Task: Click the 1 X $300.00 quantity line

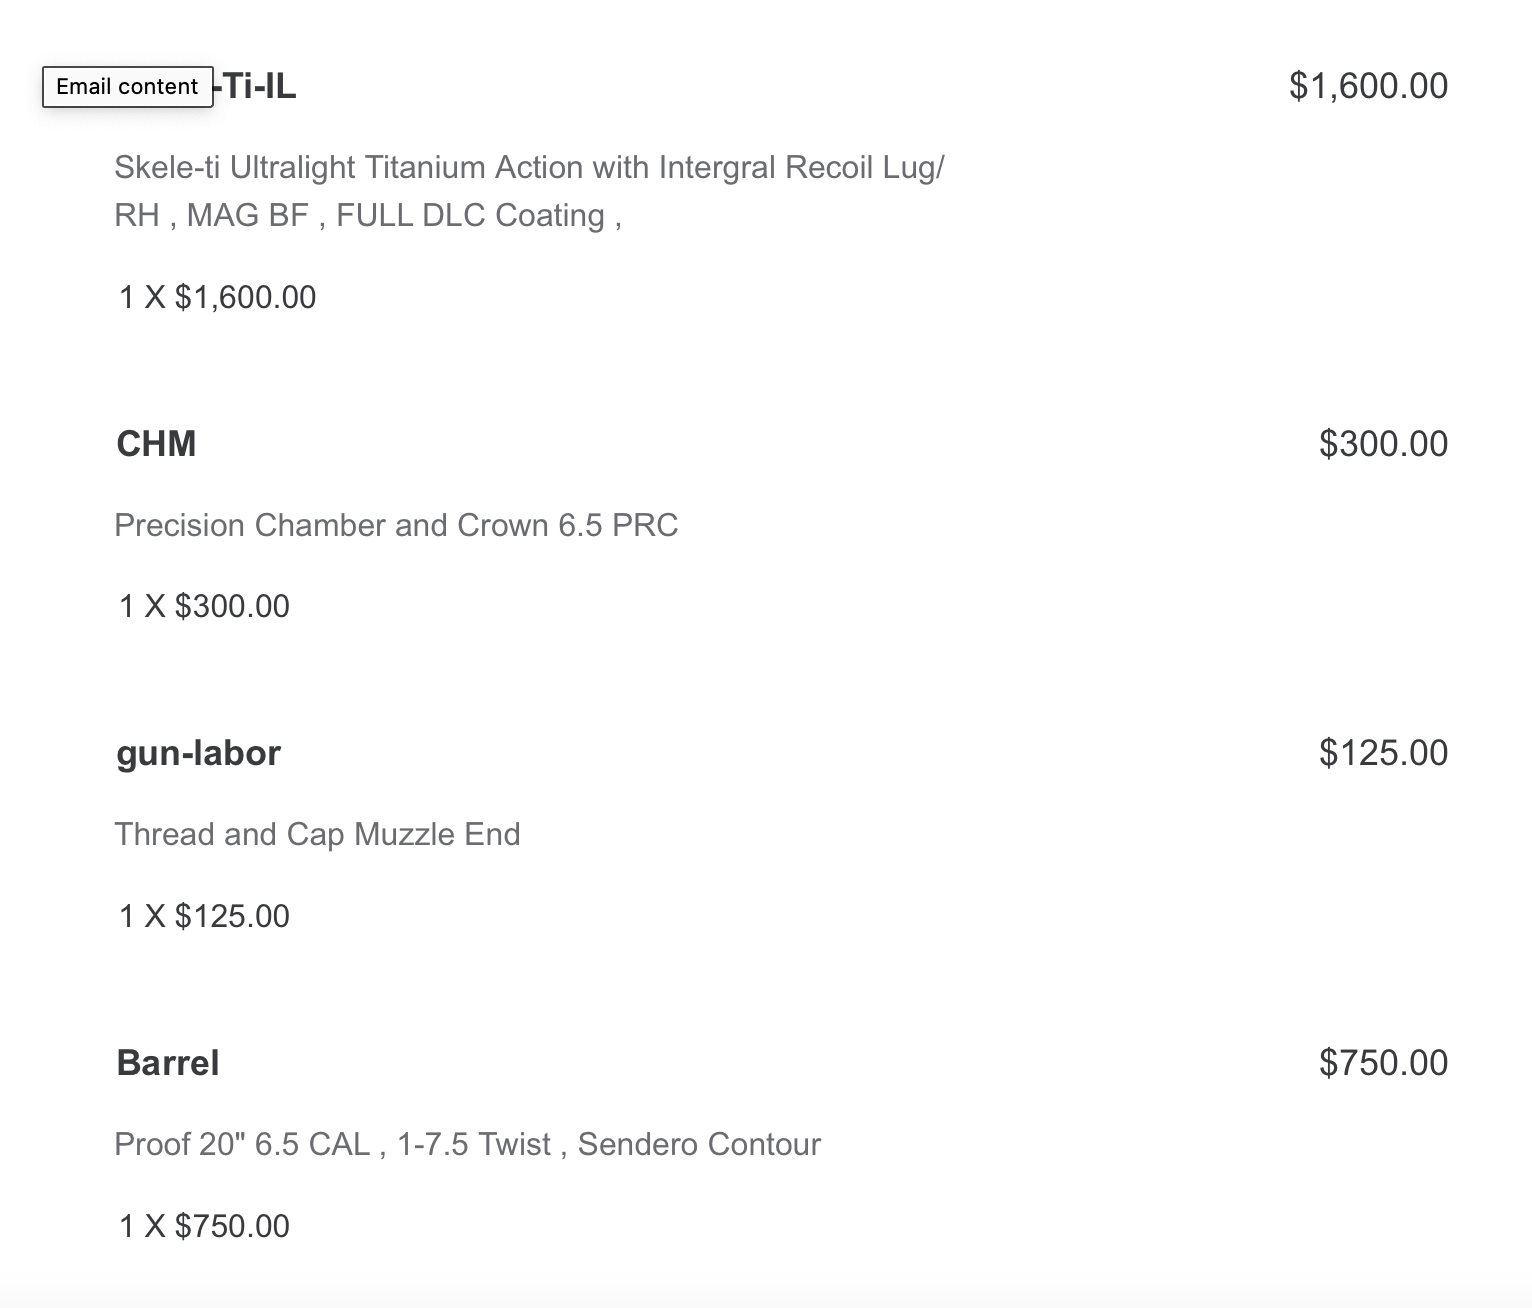Action: pos(204,606)
